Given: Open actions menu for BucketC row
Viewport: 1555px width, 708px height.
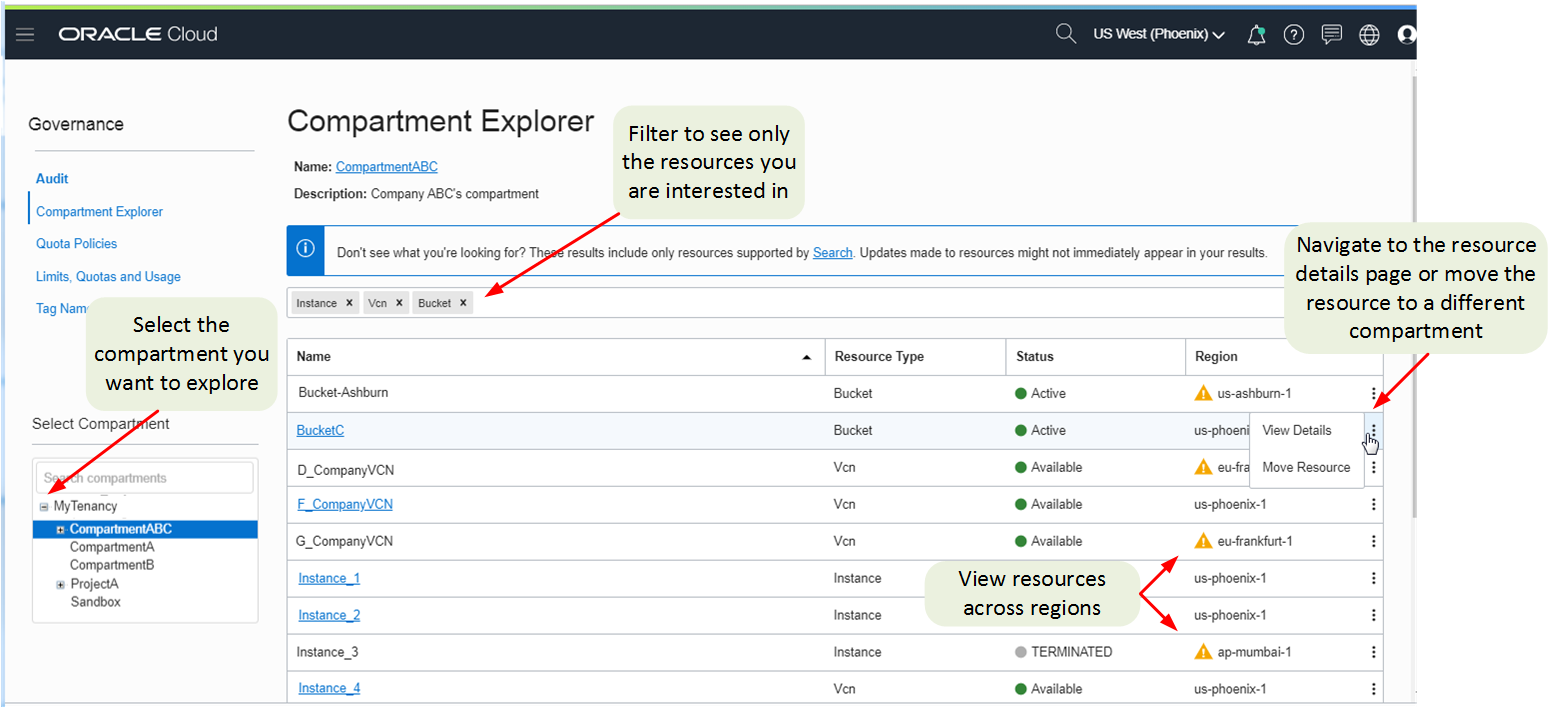Looking at the screenshot, I should click(x=1374, y=430).
